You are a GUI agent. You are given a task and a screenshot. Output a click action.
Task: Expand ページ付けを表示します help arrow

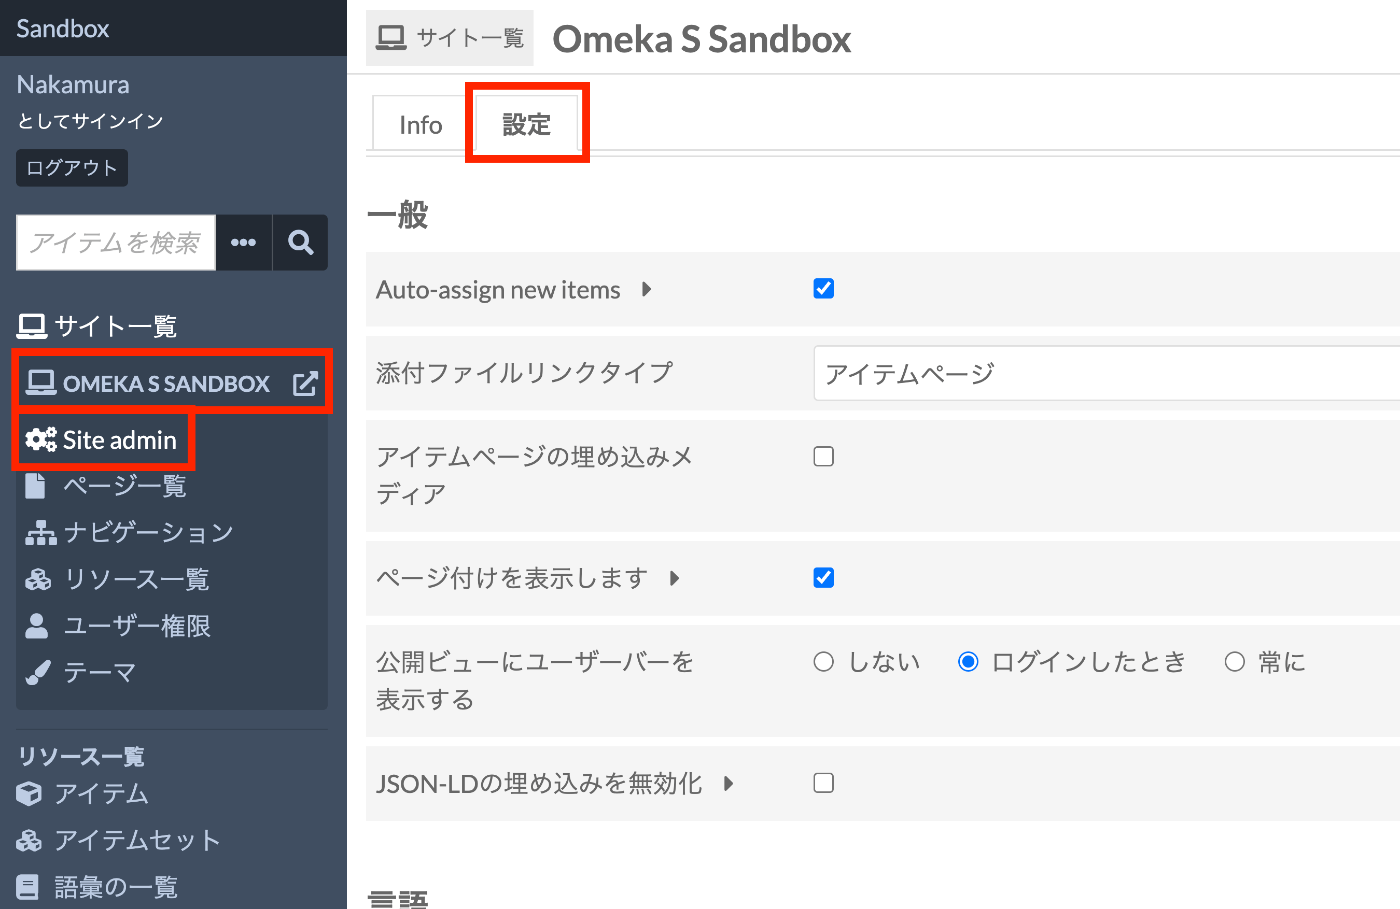click(x=675, y=578)
